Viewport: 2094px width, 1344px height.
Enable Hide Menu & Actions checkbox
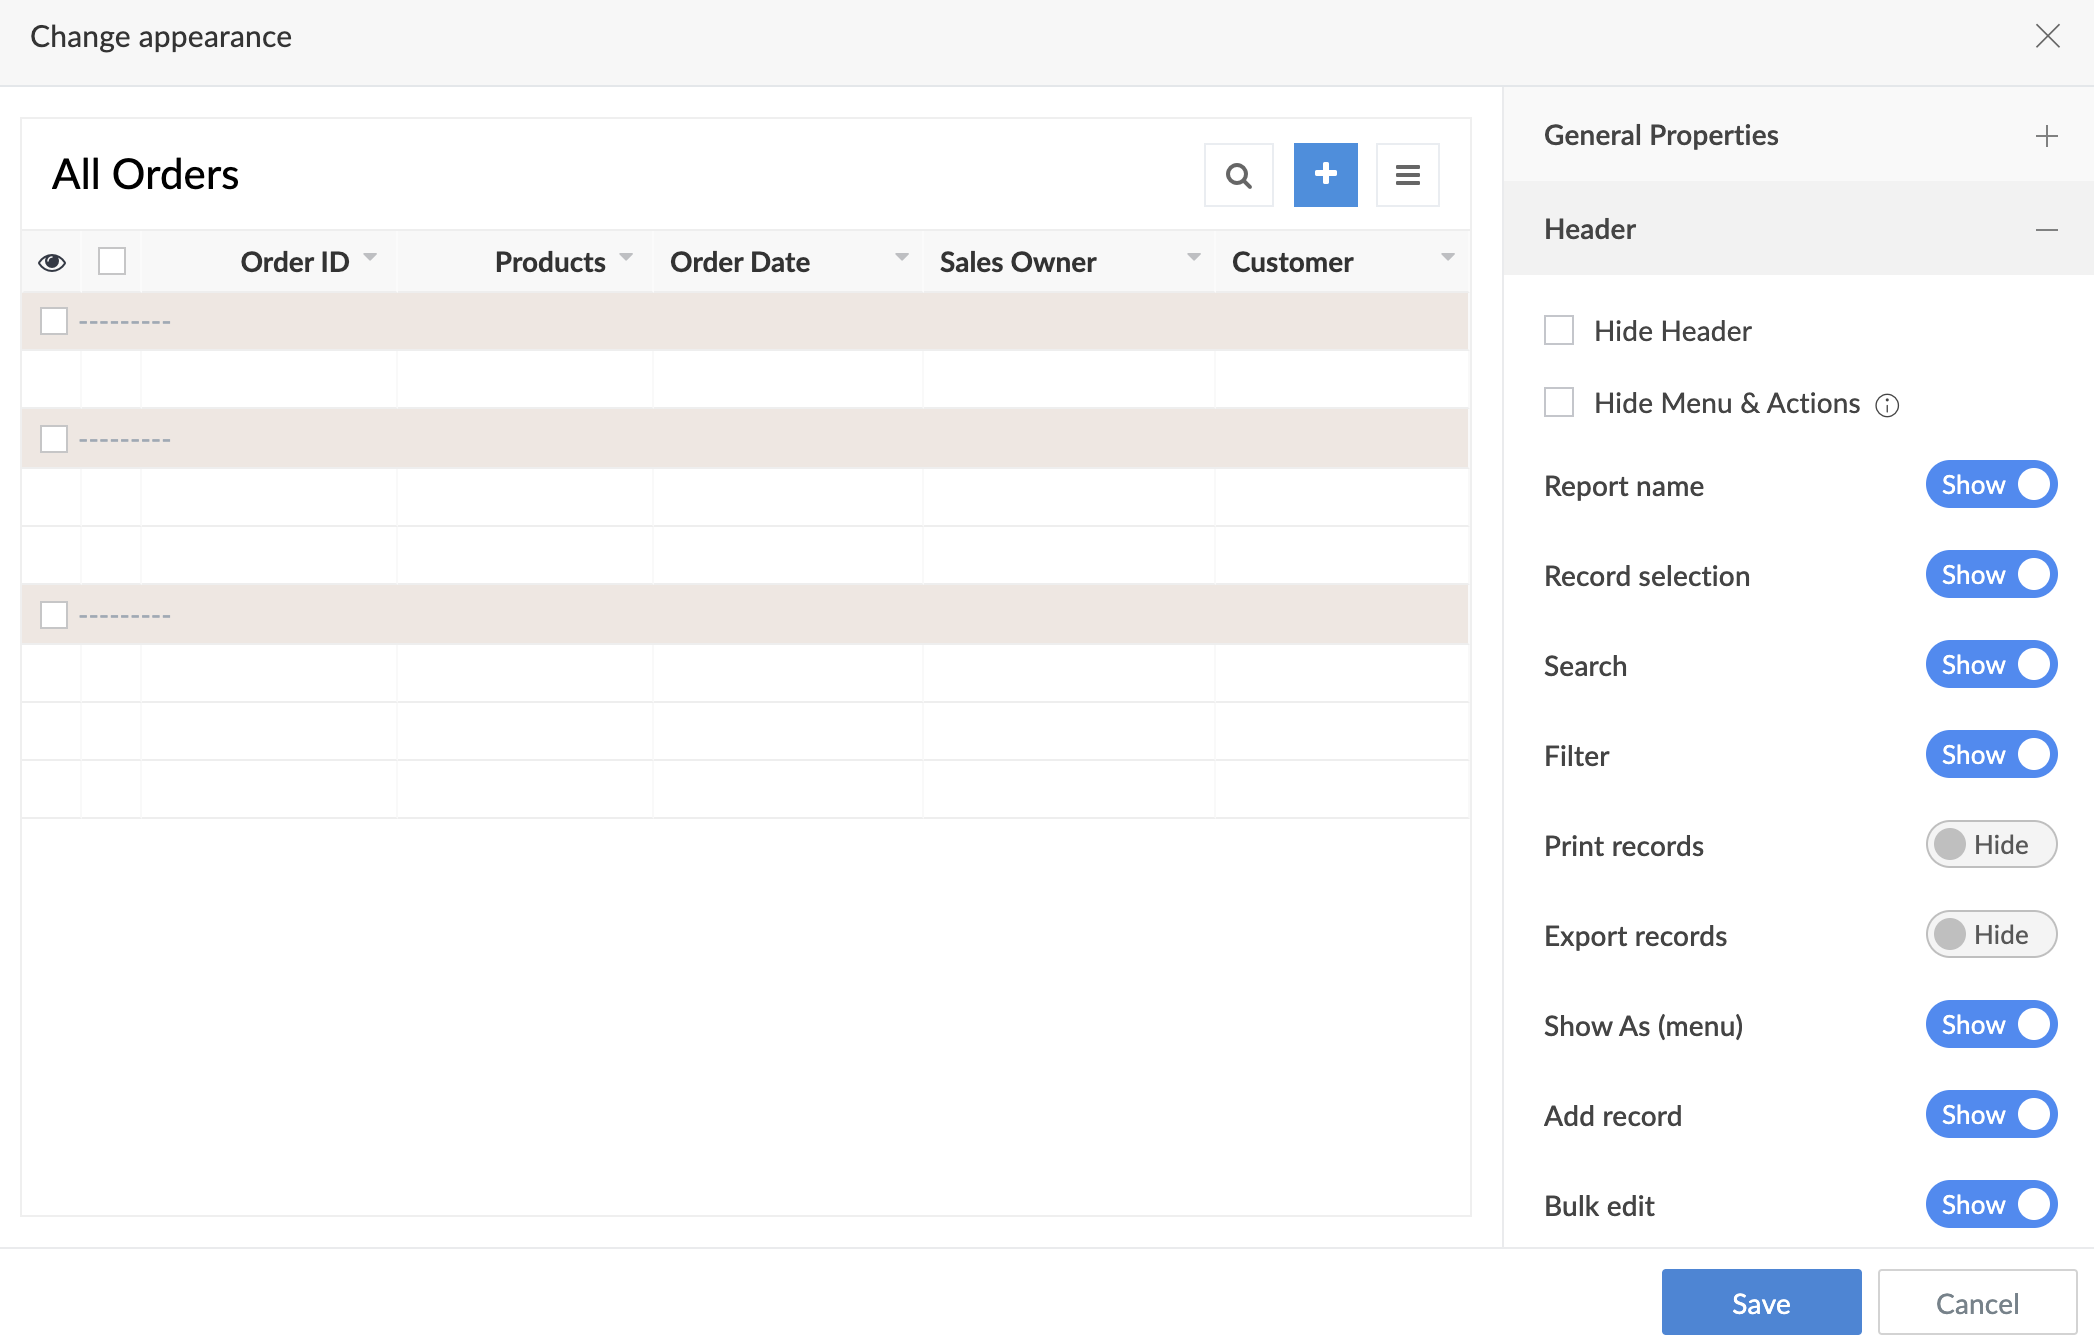1559,402
